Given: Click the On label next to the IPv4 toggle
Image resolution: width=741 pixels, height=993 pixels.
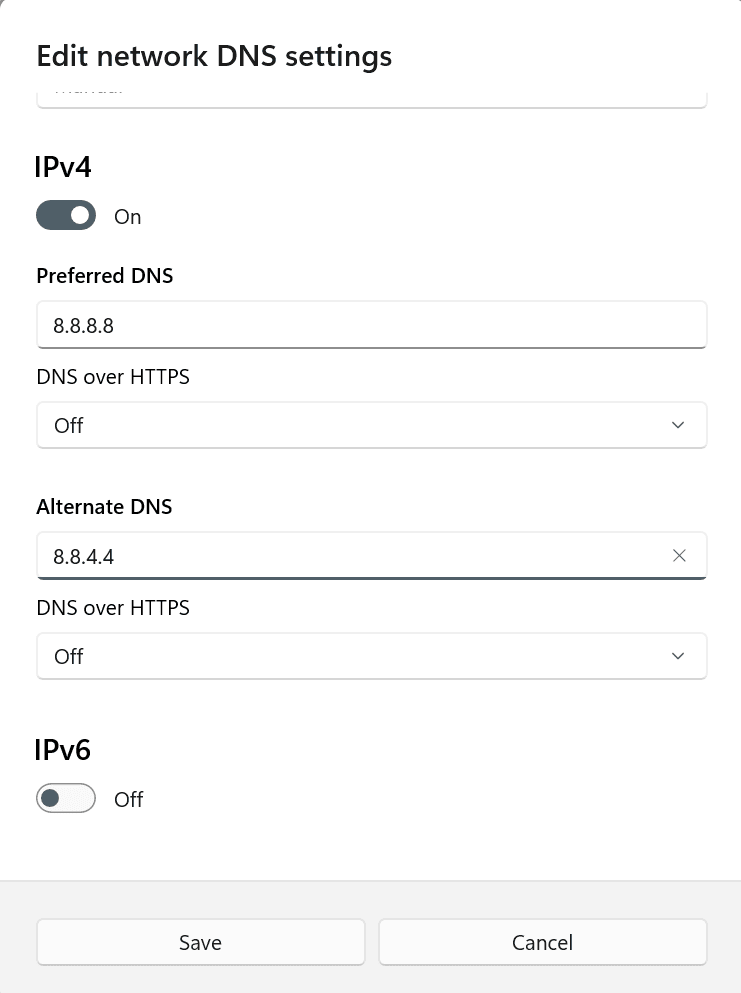Looking at the screenshot, I should click(x=127, y=216).
